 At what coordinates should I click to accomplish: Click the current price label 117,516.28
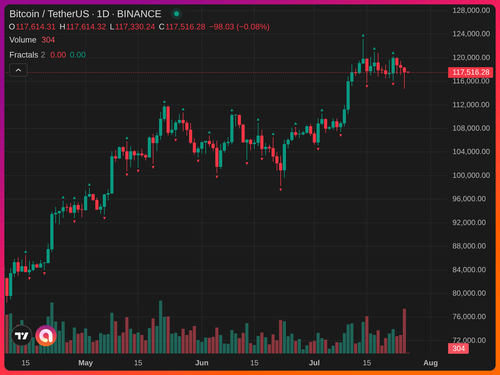pos(471,72)
